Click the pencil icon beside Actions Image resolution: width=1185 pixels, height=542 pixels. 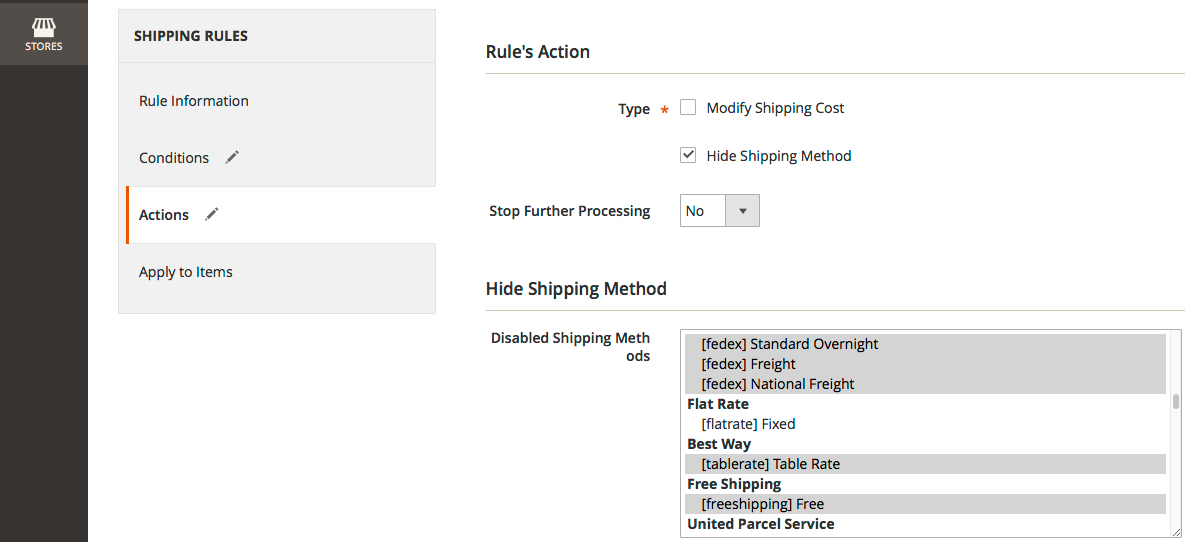pos(211,214)
